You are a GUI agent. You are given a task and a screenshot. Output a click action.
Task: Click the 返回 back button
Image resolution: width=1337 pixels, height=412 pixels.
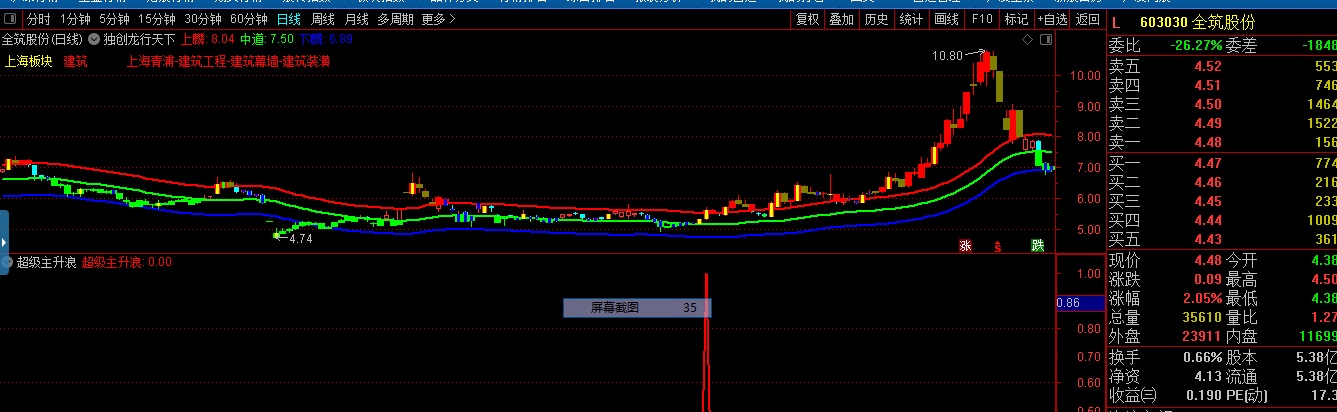1087,19
